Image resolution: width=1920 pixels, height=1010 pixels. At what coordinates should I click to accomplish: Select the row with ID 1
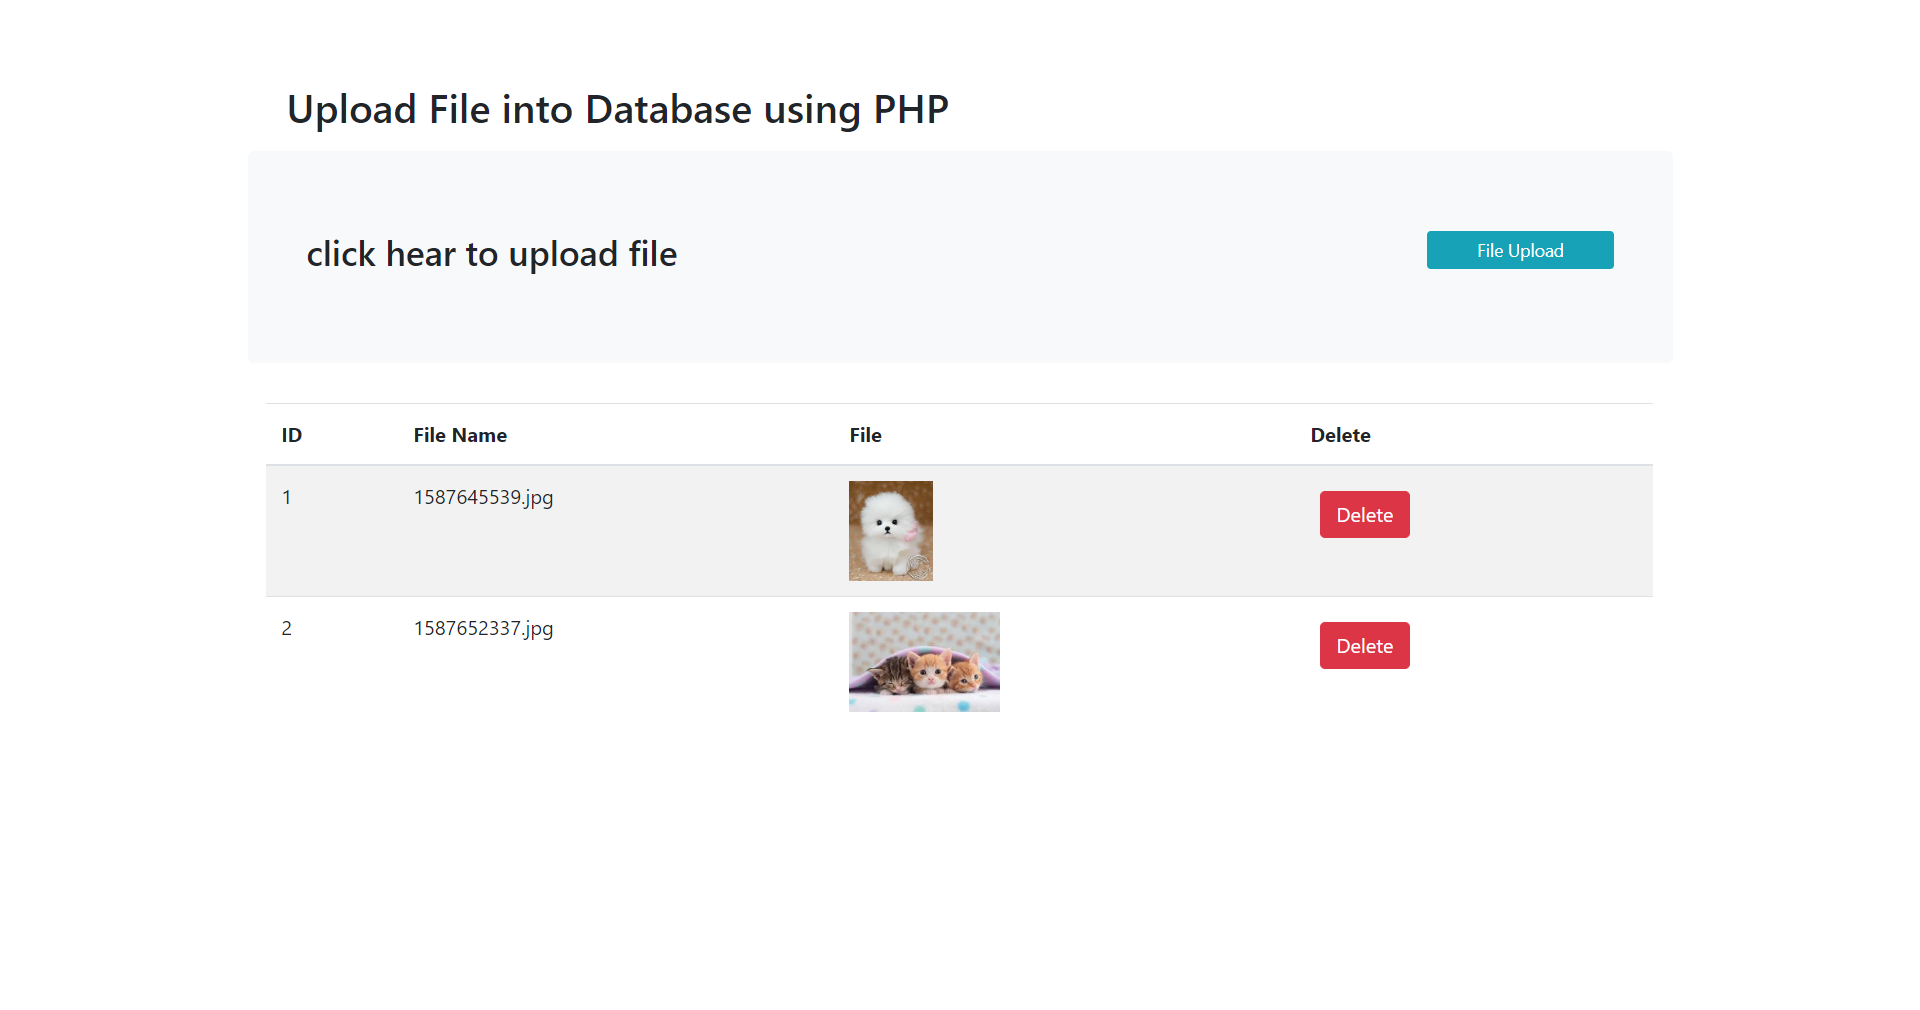(x=700, y=531)
